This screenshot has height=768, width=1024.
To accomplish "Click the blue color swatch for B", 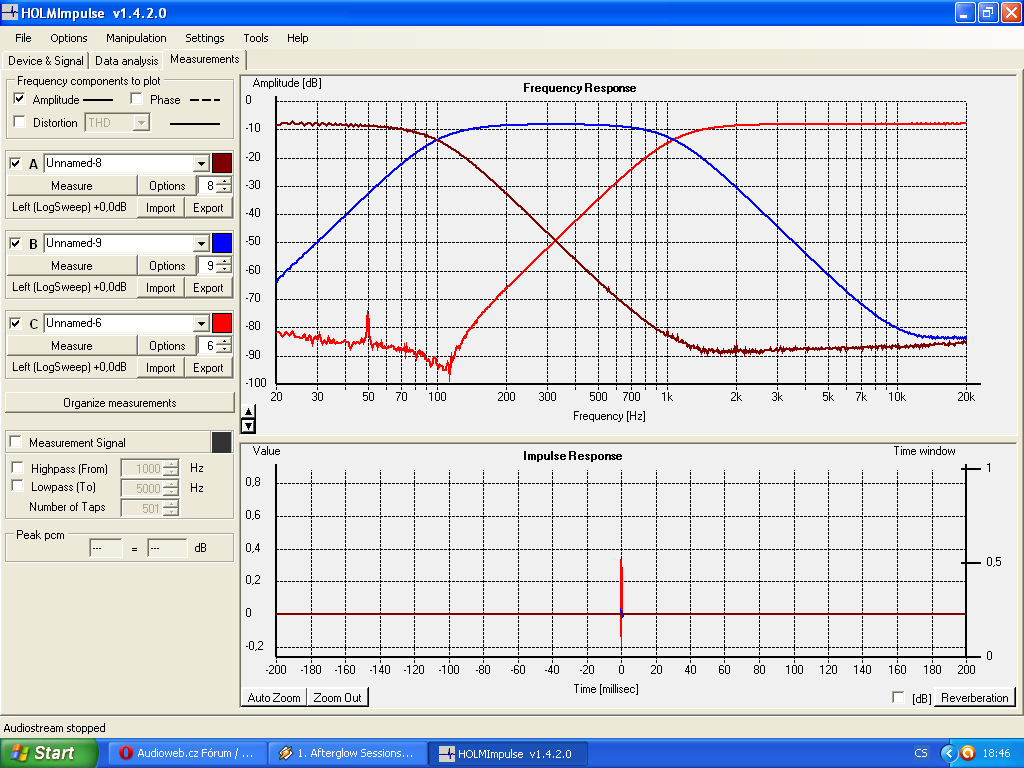I will (x=222, y=243).
